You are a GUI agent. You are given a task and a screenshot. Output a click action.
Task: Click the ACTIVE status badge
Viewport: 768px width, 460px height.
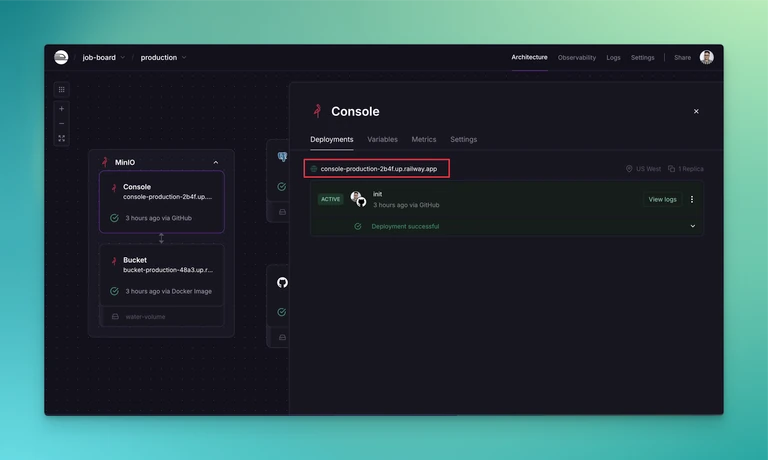tap(331, 199)
